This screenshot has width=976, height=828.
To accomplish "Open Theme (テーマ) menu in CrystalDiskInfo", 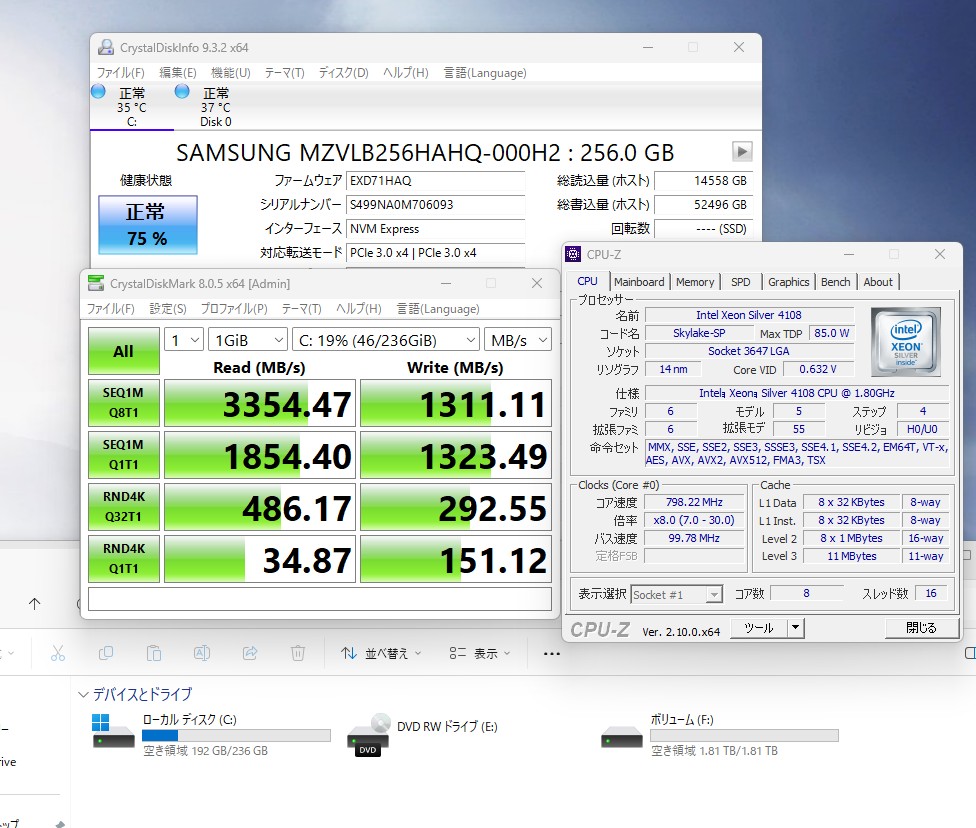I will pyautogui.click(x=284, y=73).
